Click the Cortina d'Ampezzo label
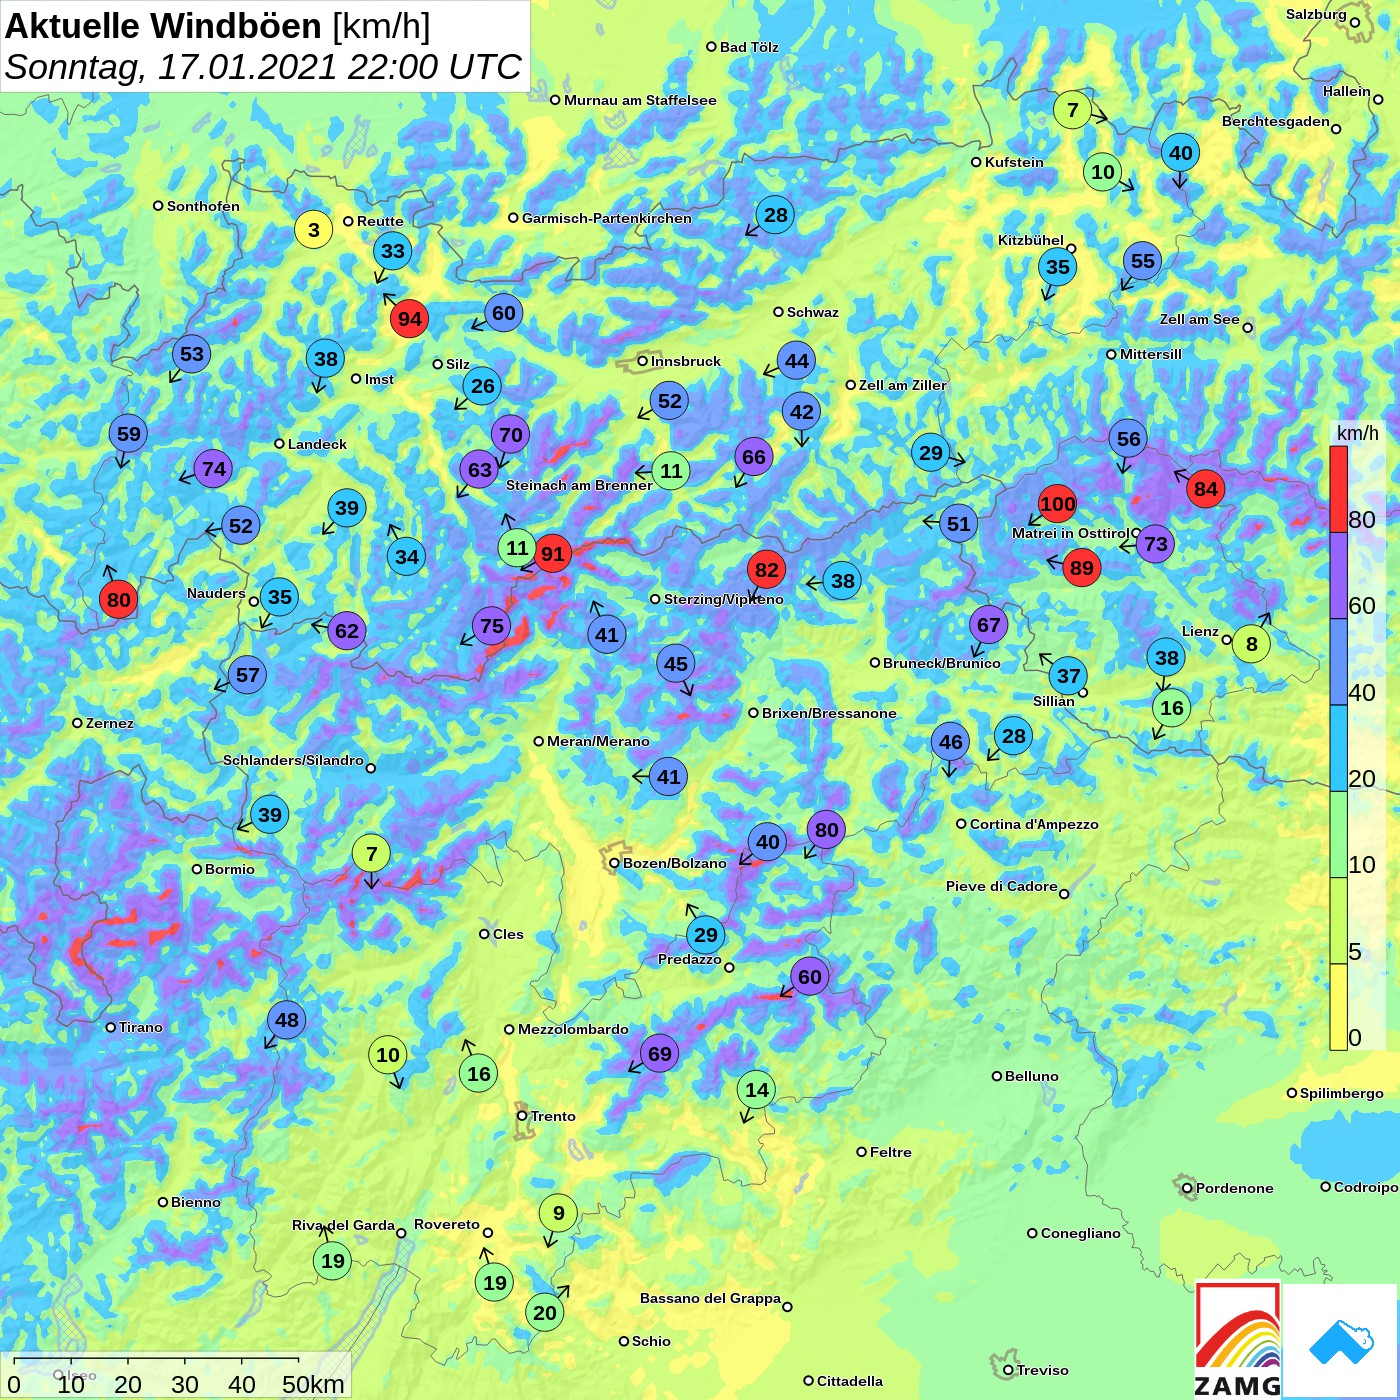1400x1400 pixels. [1034, 824]
